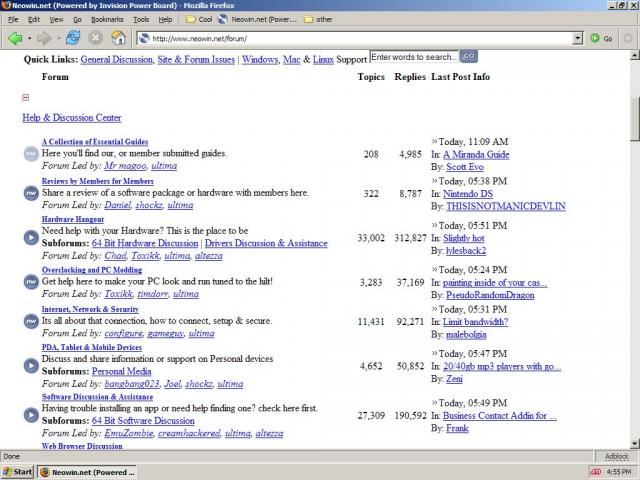Viewport: 640px width, 480px height.
Task: Click the Home icon in toolbar
Action: pos(118,38)
